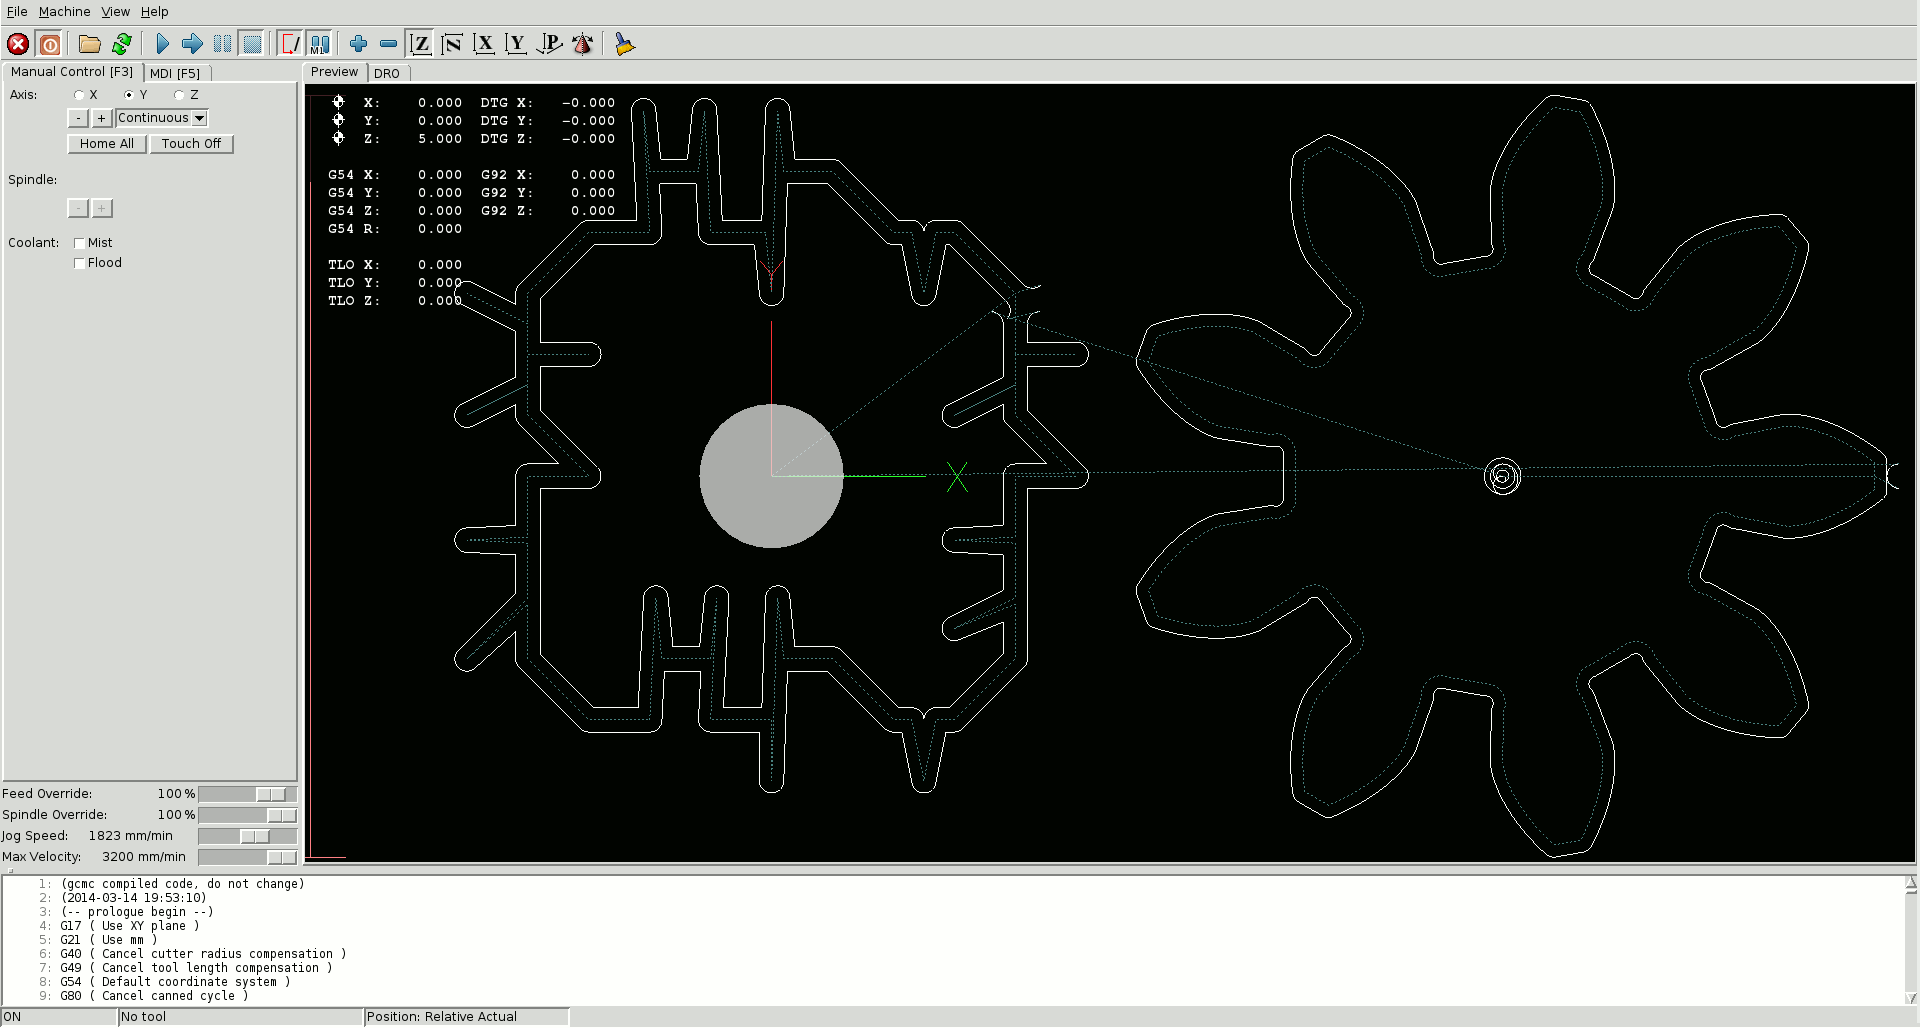Select line G40 cancel cutter compensation

pyautogui.click(x=203, y=954)
